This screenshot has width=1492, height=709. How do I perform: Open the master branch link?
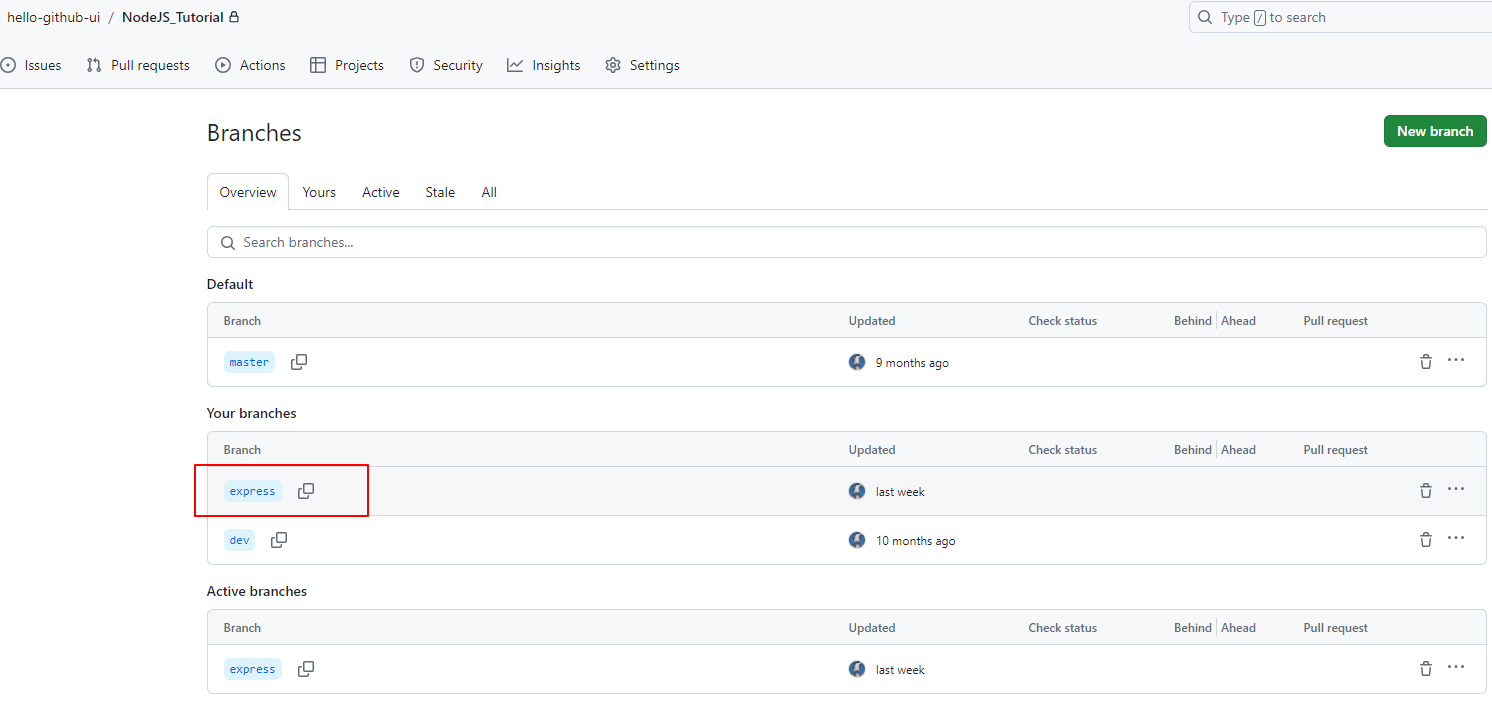(x=249, y=362)
